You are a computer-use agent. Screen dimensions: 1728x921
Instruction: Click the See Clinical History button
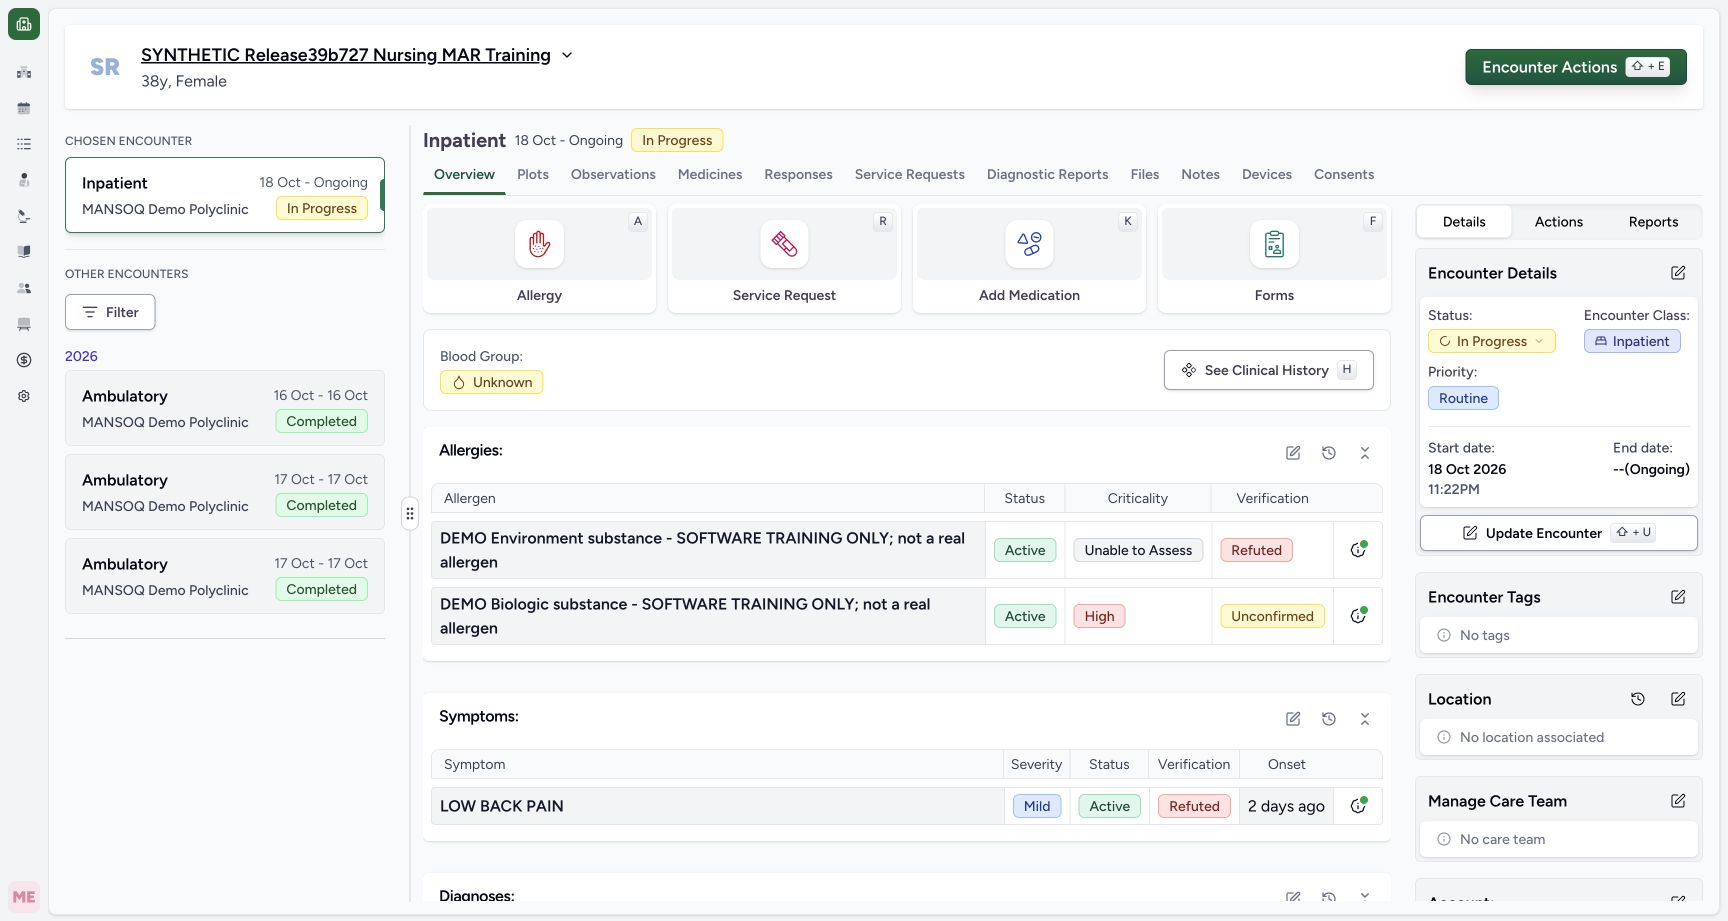point(1268,370)
